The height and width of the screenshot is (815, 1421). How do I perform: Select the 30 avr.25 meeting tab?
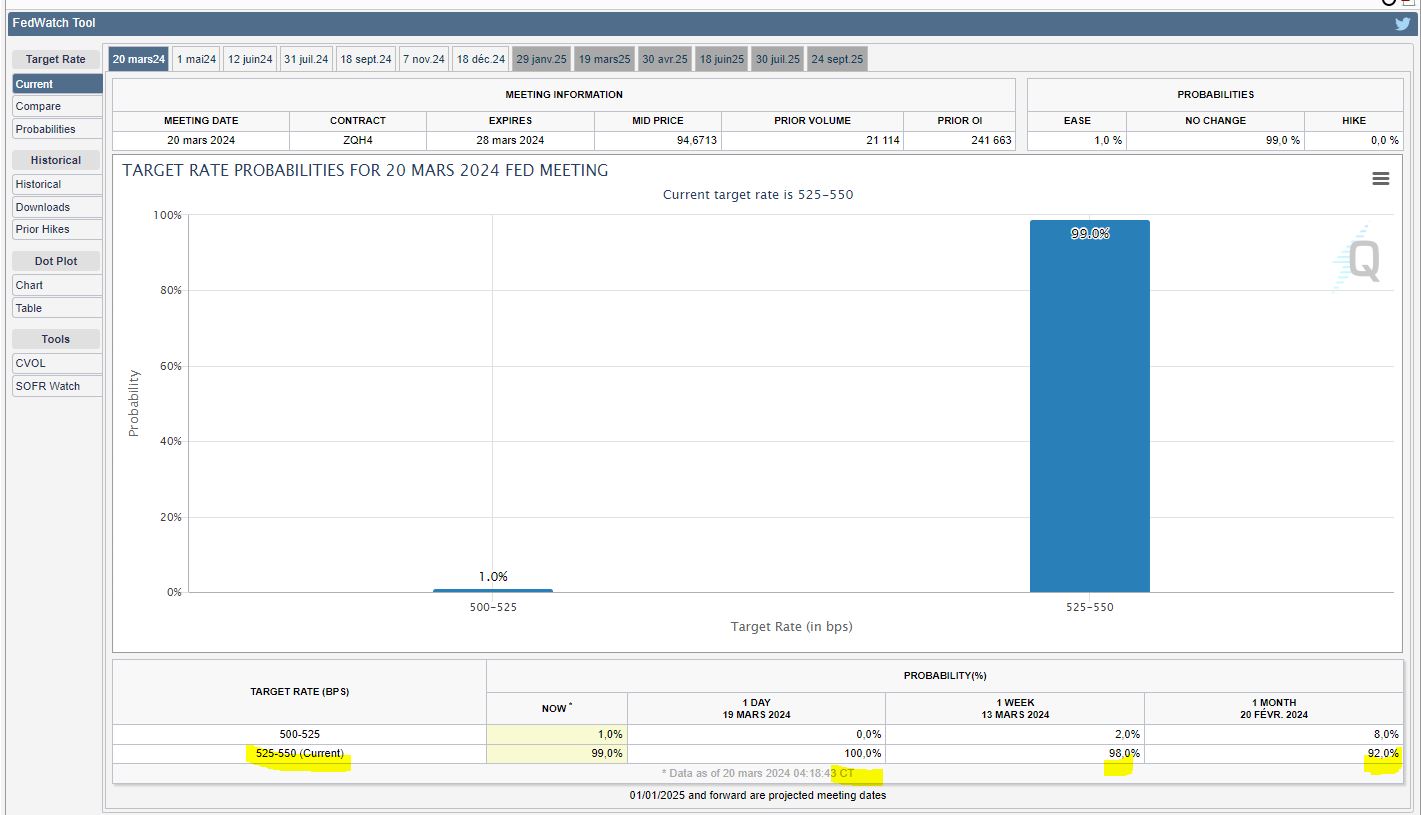(665, 59)
